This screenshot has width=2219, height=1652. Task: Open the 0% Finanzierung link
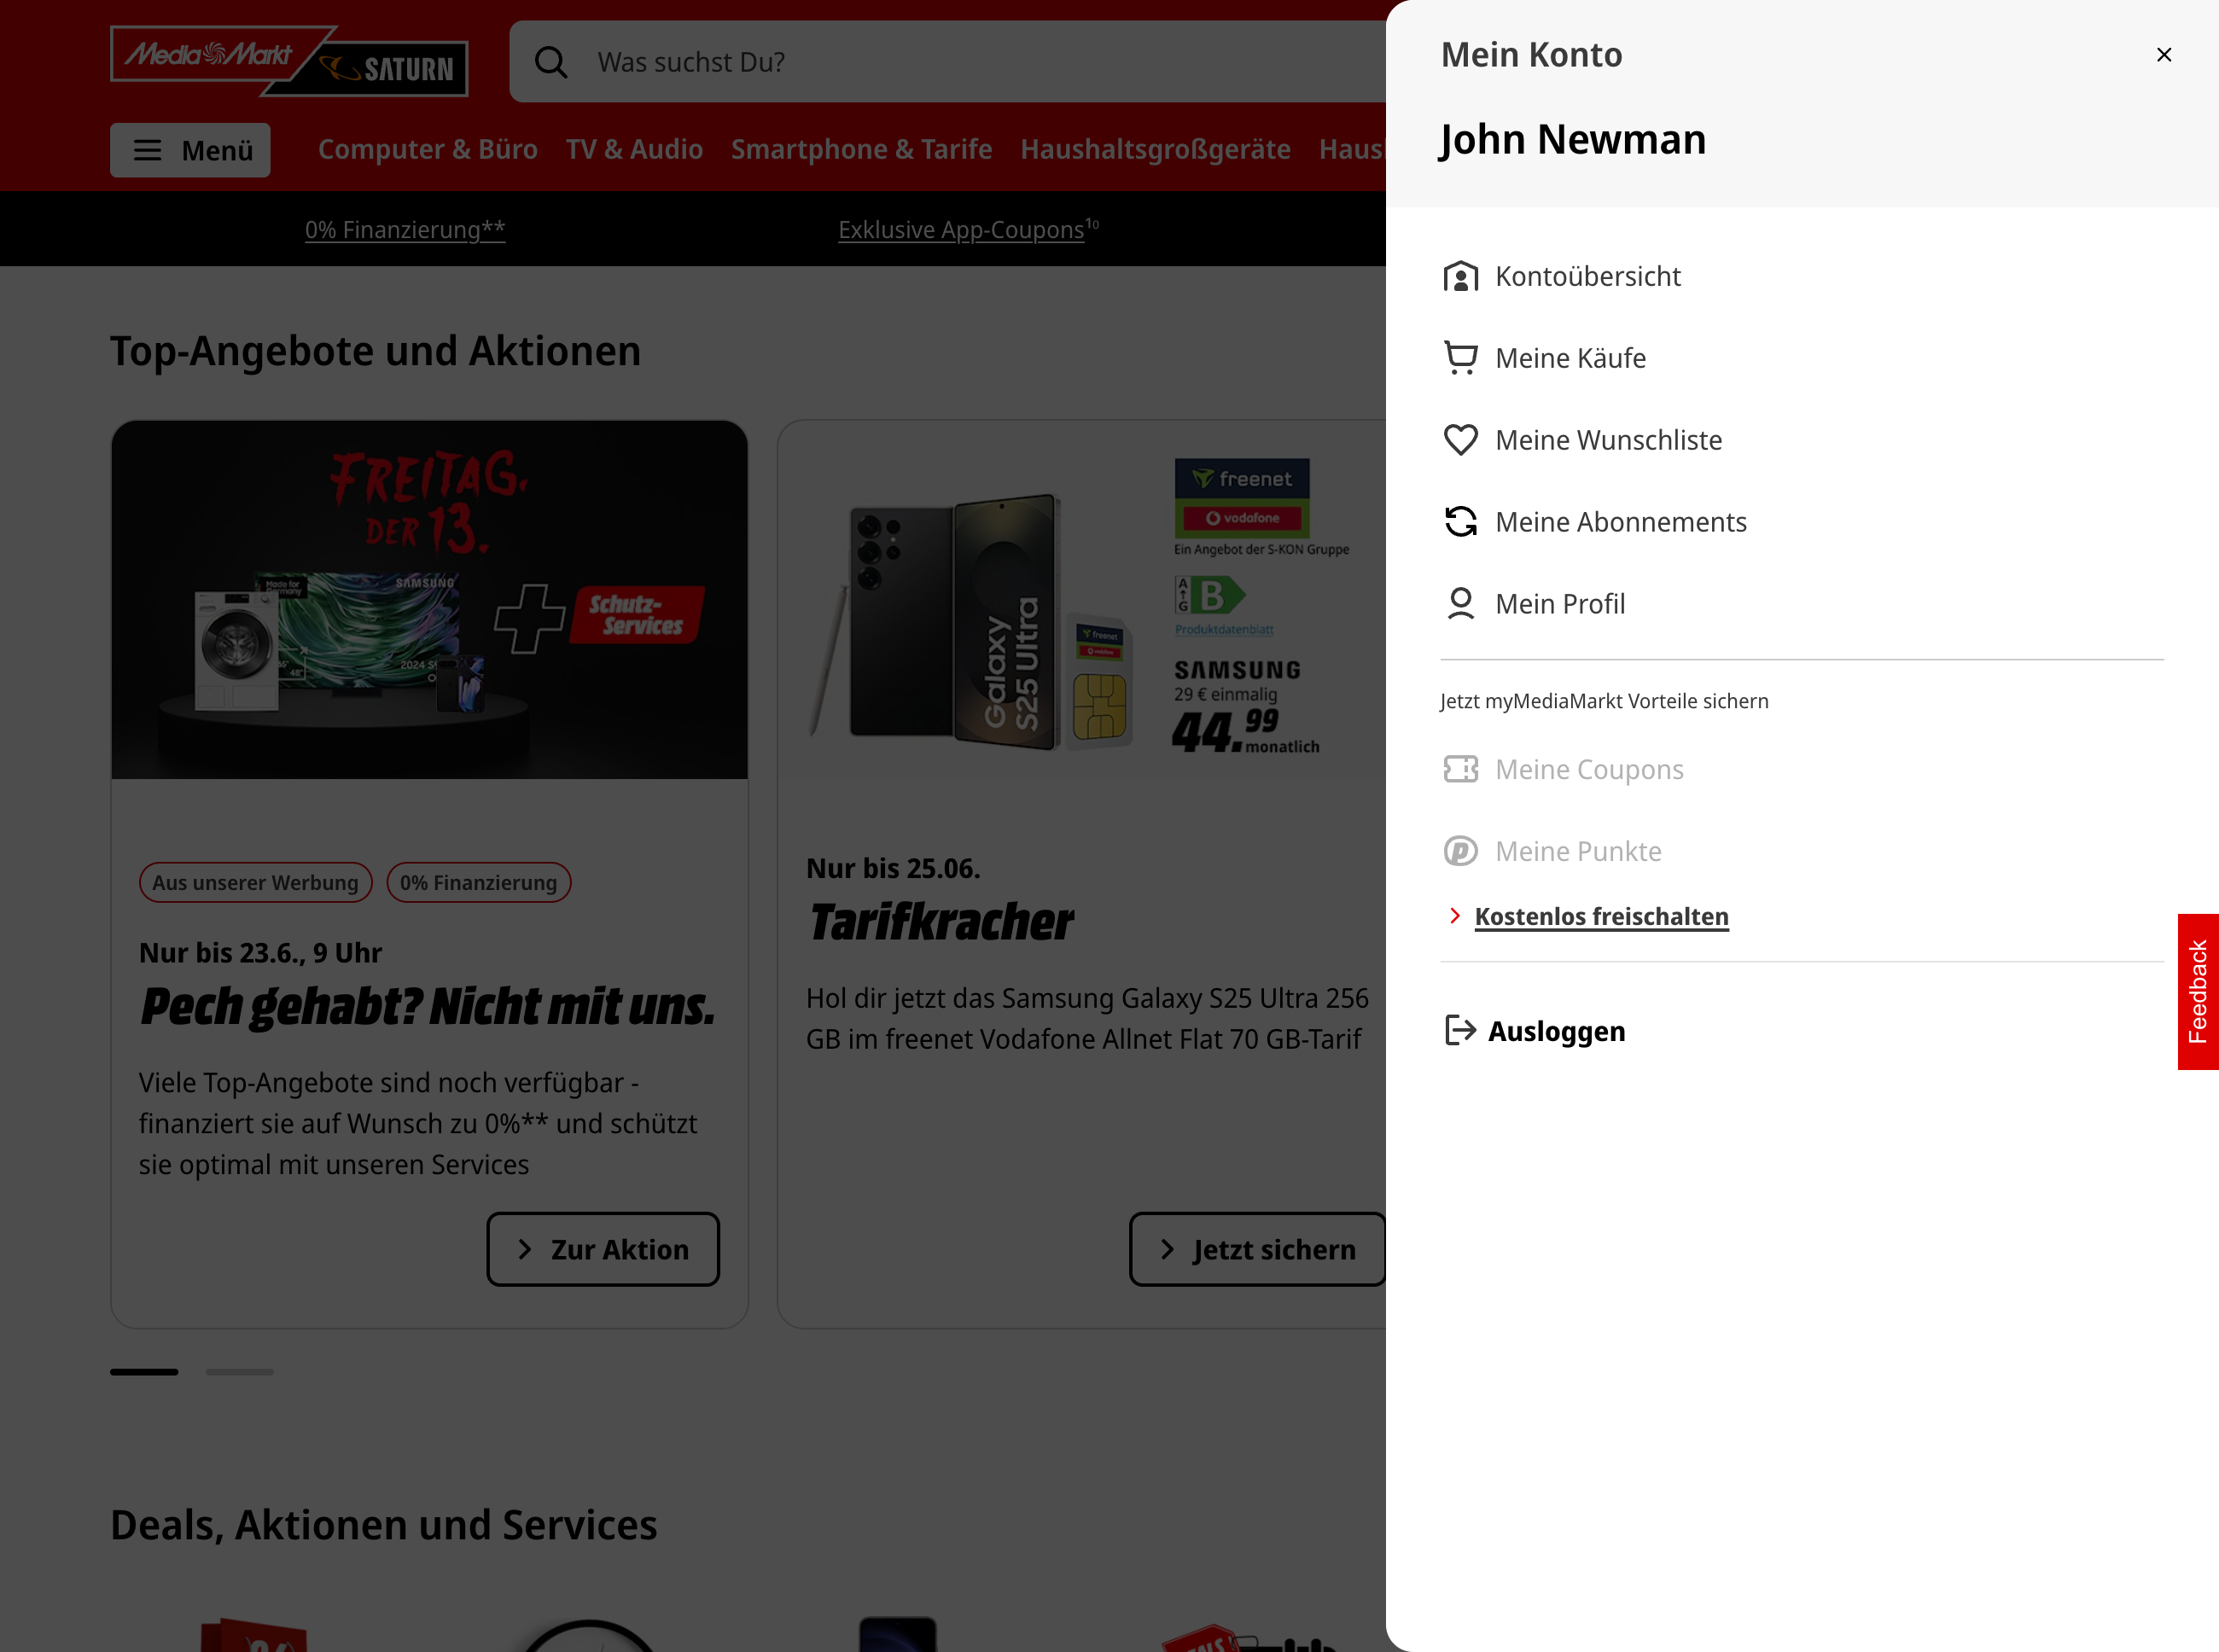tap(404, 229)
